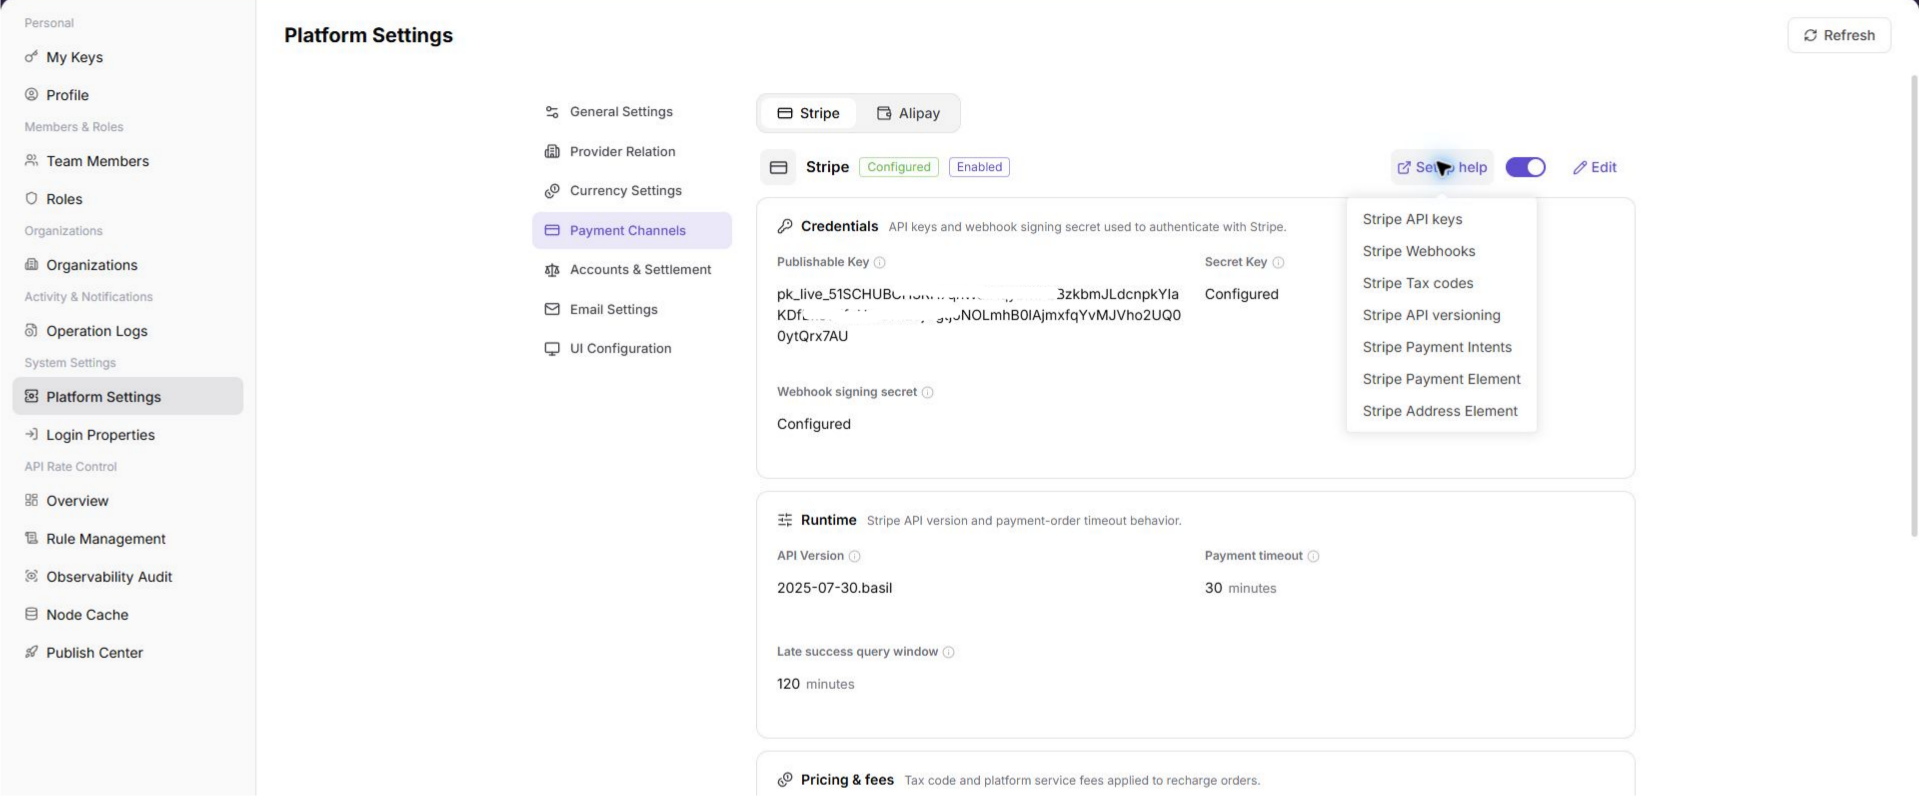Click Configured under Secret Key
1920x796 pixels.
tap(1241, 295)
